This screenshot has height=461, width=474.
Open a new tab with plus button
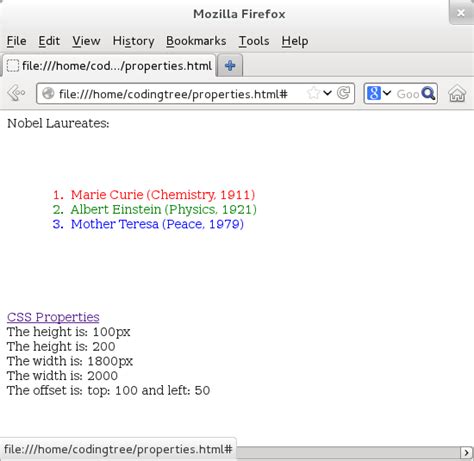[230, 66]
